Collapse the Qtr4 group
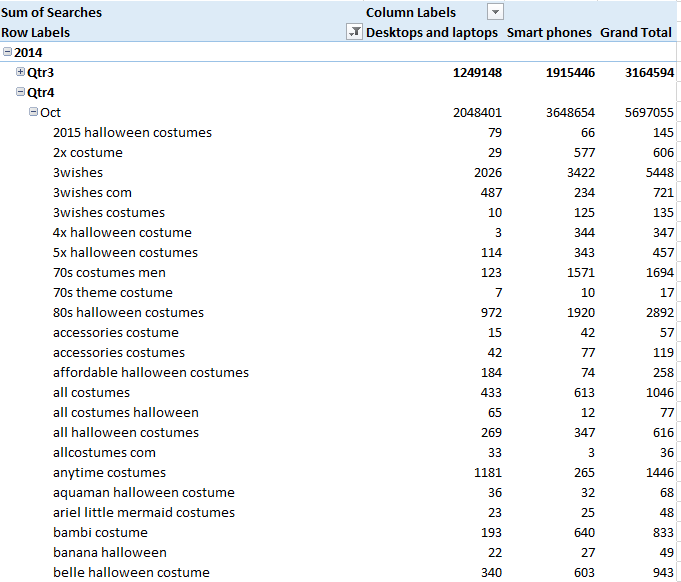Image resolution: width=681 pixels, height=582 pixels. (x=20, y=92)
